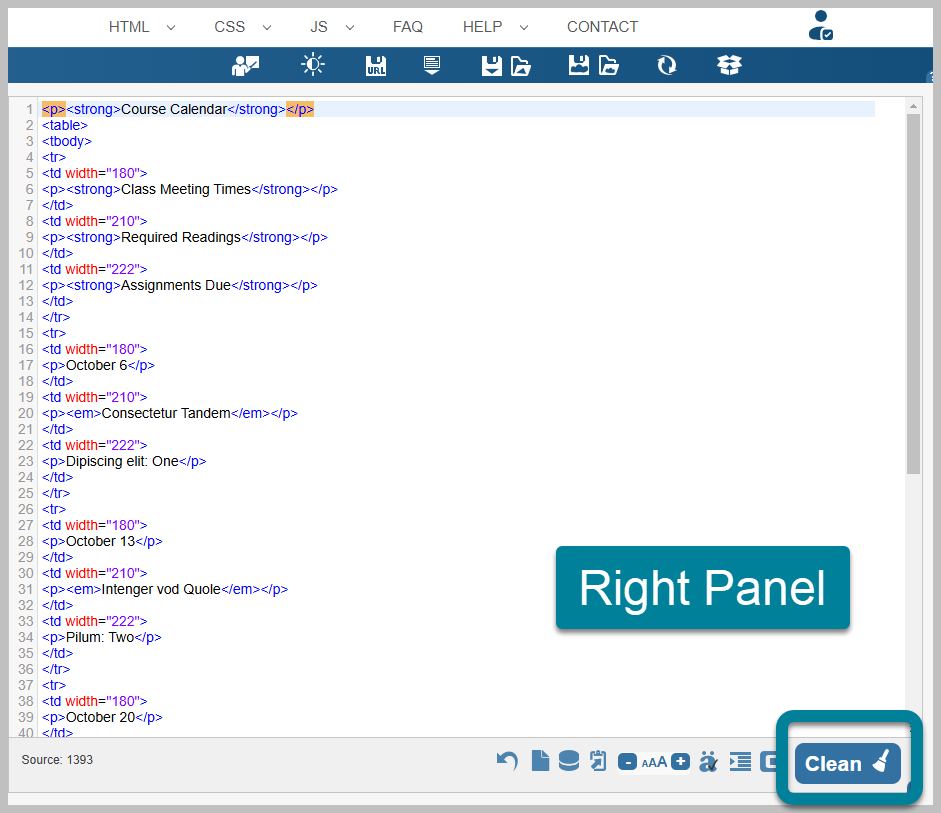Image resolution: width=941 pixels, height=813 pixels.
Task: Open the FAQ page
Action: tap(408, 27)
